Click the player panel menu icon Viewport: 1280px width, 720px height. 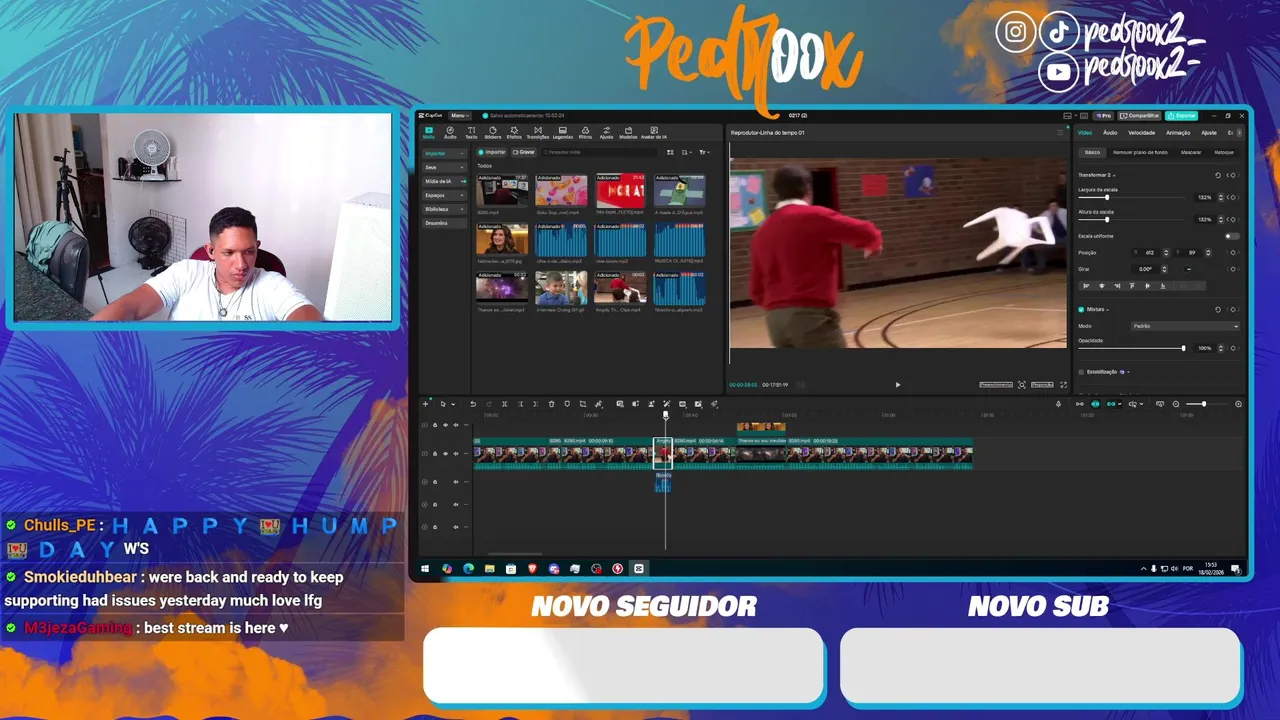tap(1060, 132)
